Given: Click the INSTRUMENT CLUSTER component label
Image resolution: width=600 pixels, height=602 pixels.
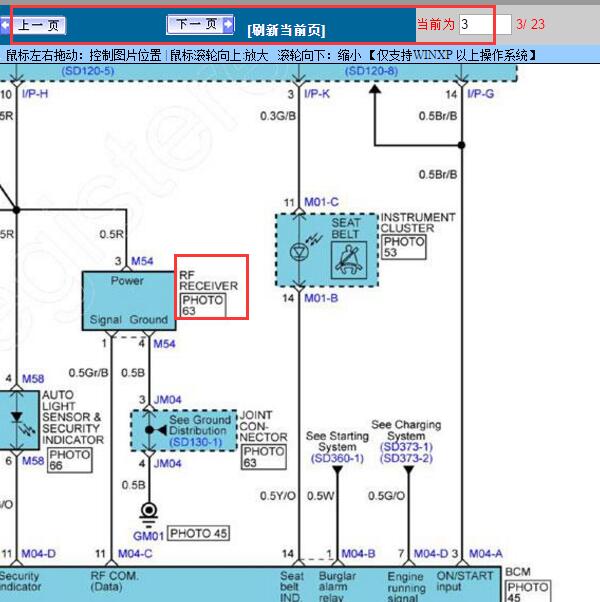Looking at the screenshot, I should click(x=418, y=223).
